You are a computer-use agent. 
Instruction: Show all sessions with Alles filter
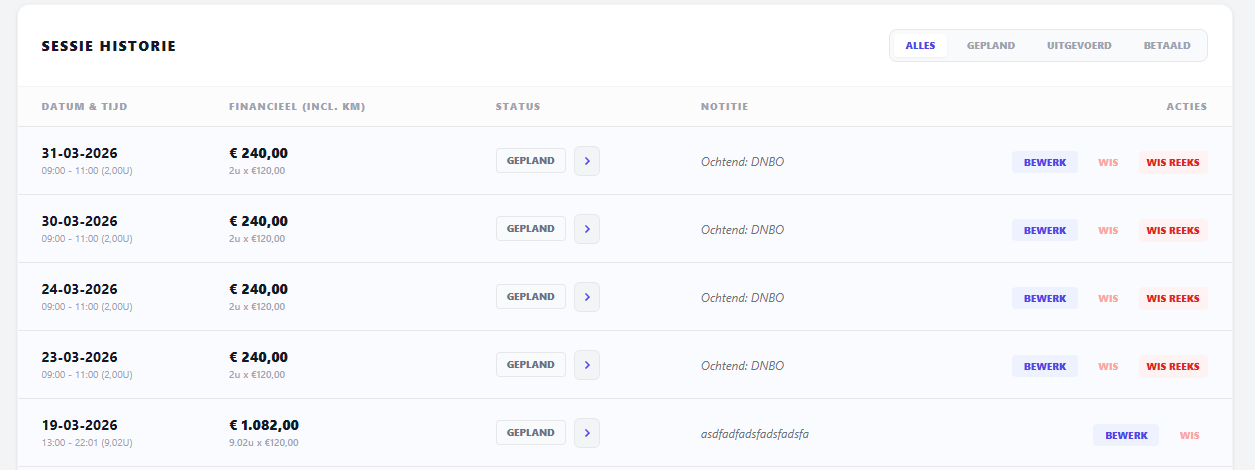(920, 46)
